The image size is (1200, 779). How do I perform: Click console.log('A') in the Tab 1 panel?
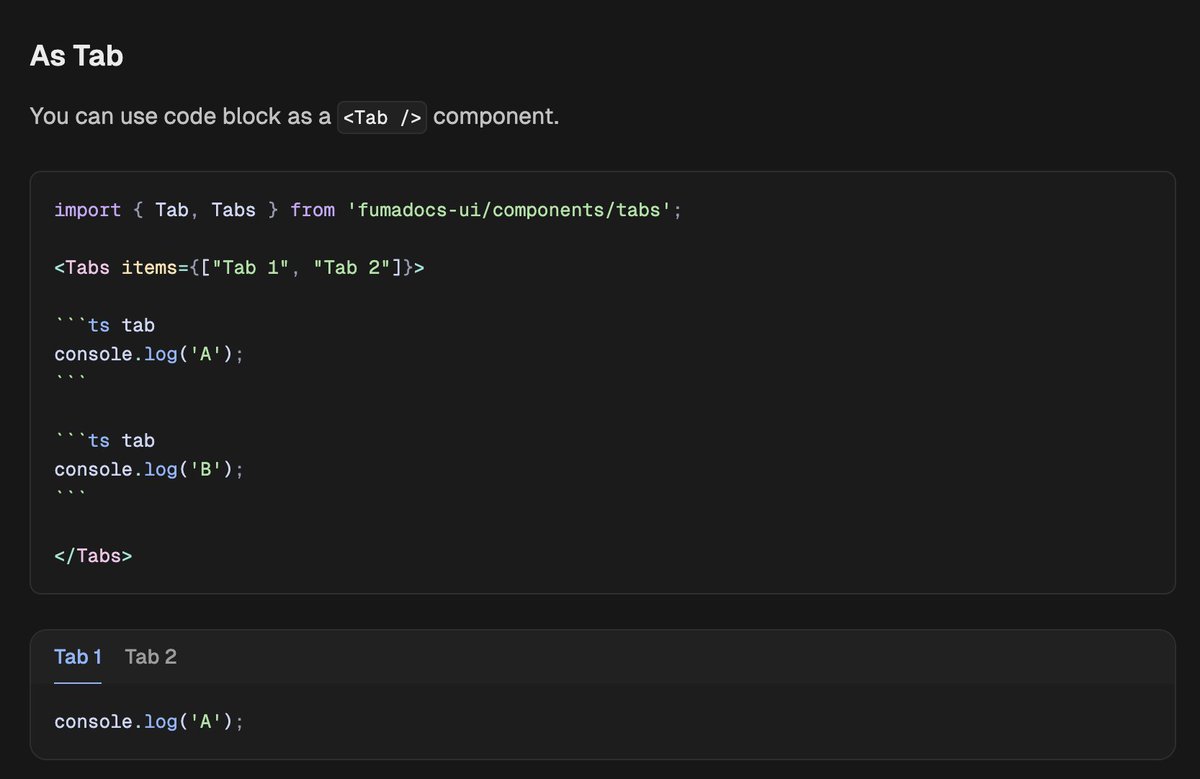coord(149,720)
